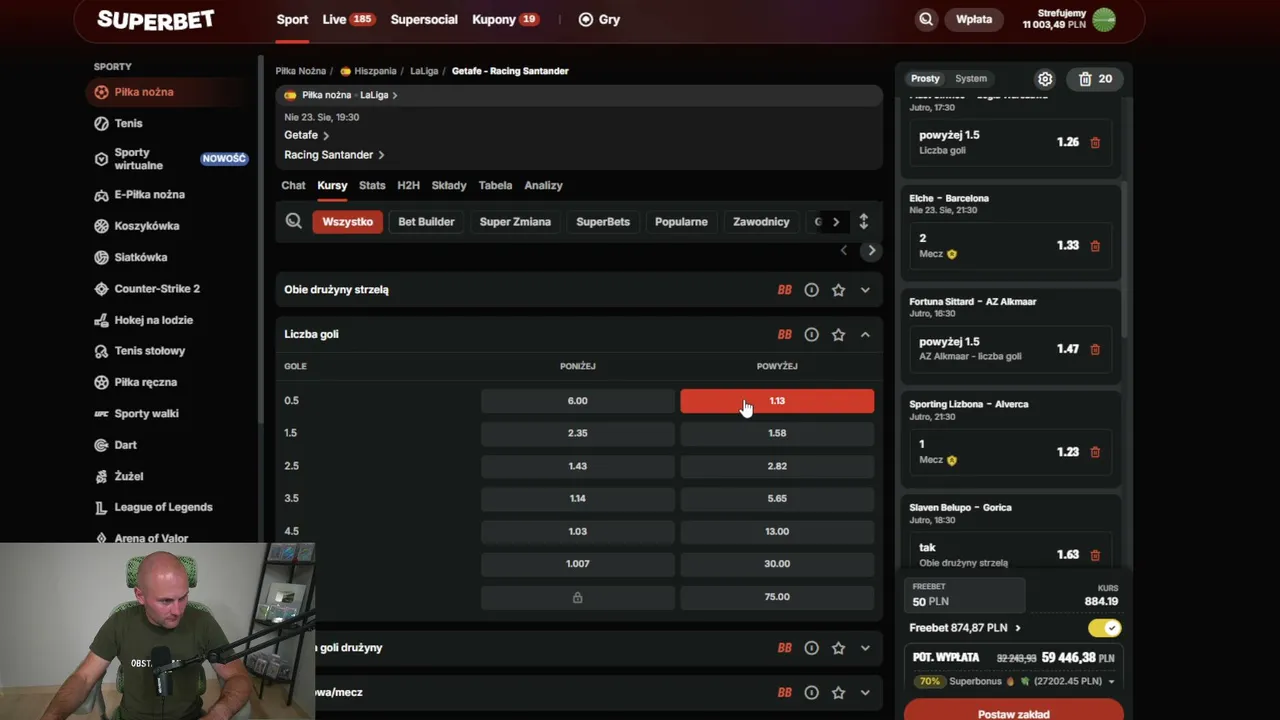Click the SUPERBET logo

pyautogui.click(x=156, y=20)
